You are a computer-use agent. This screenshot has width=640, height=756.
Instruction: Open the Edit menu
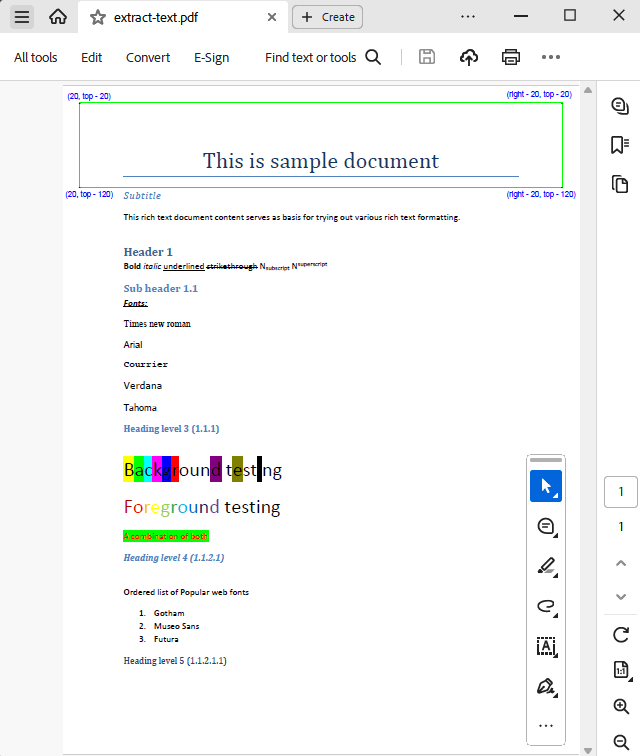(92, 57)
